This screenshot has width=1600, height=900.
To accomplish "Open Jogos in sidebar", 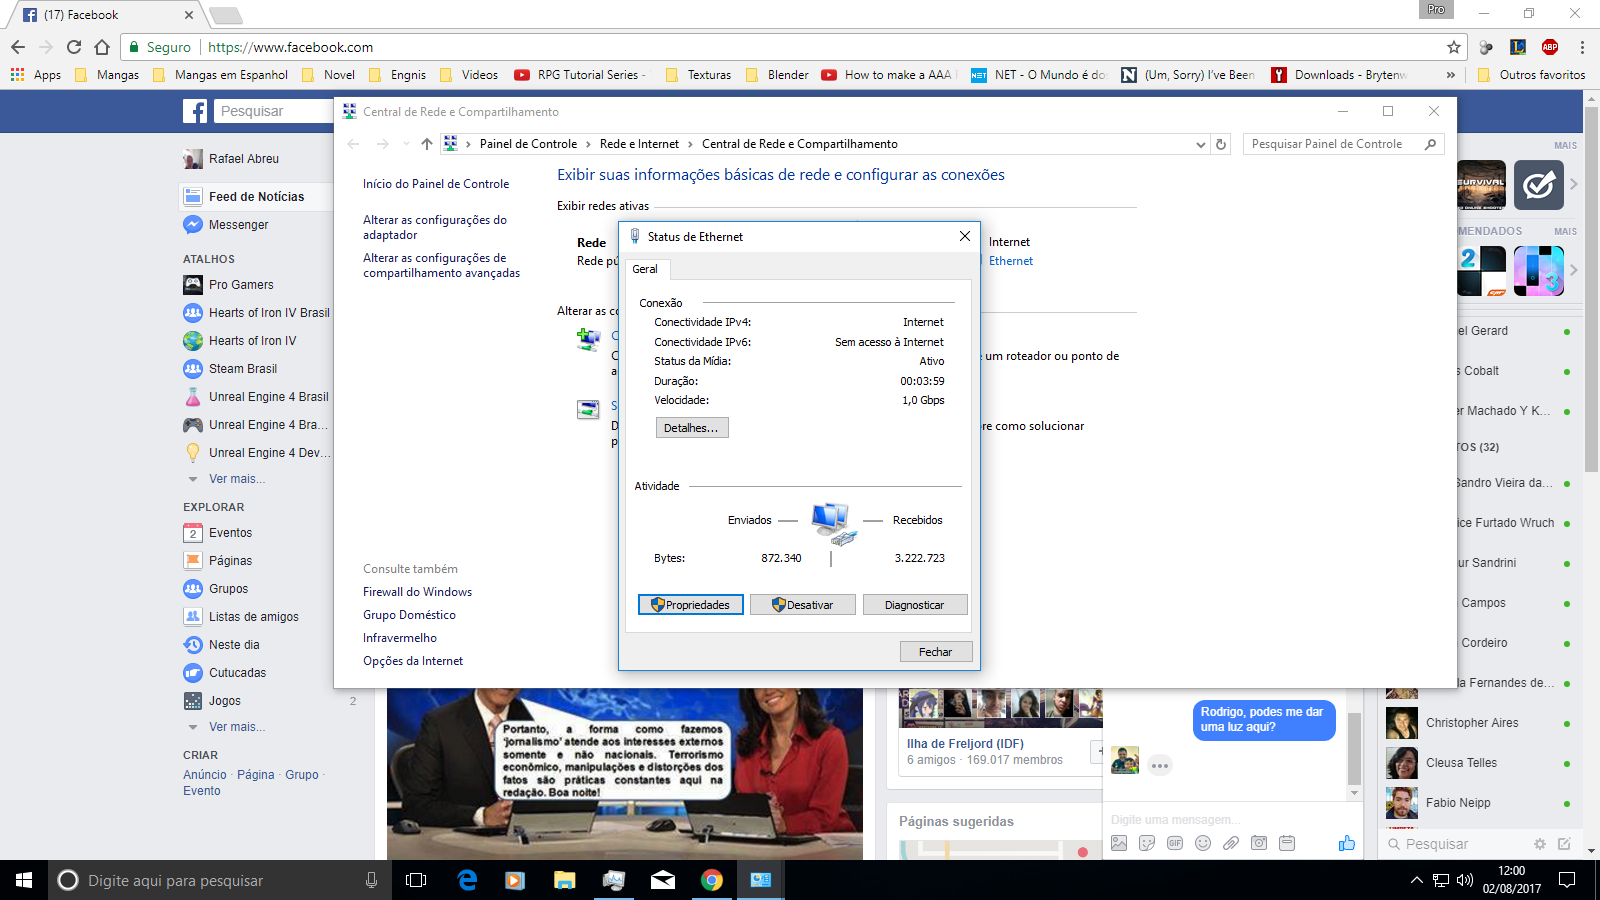I will [224, 701].
